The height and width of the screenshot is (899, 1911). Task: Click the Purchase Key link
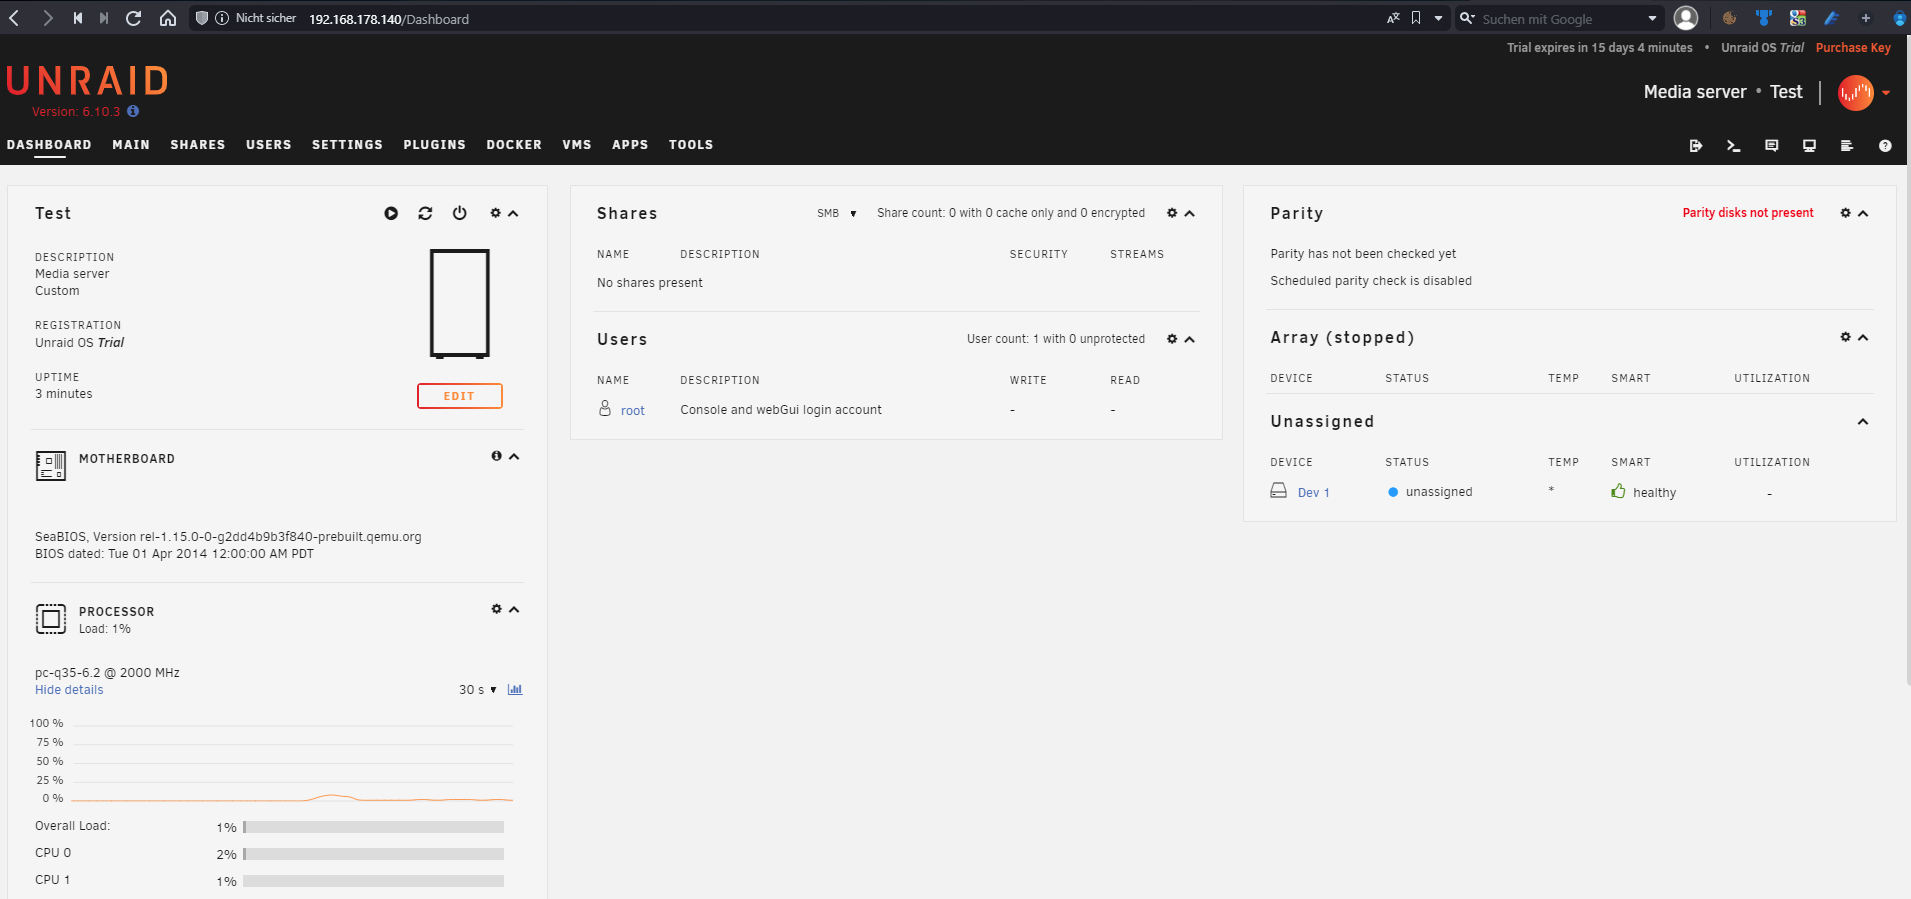pyautogui.click(x=1853, y=48)
